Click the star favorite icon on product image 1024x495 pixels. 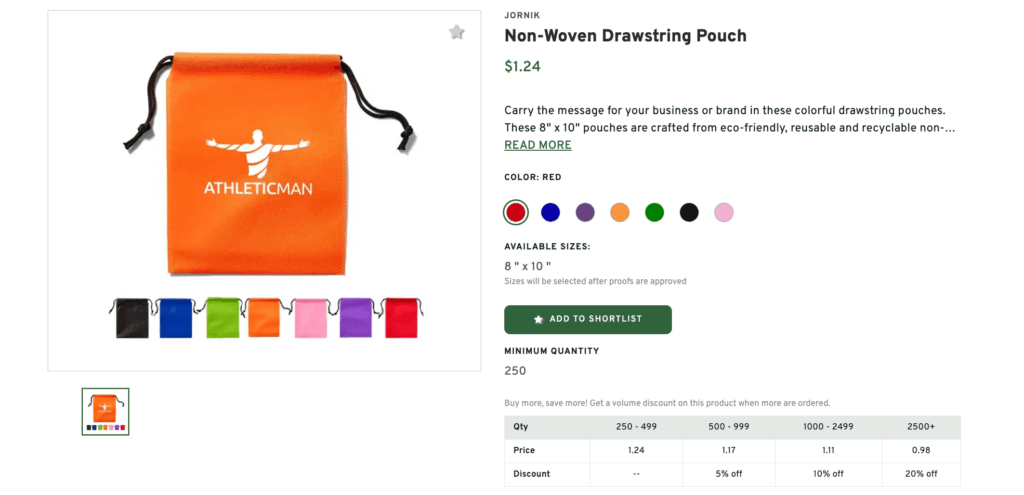(x=457, y=33)
